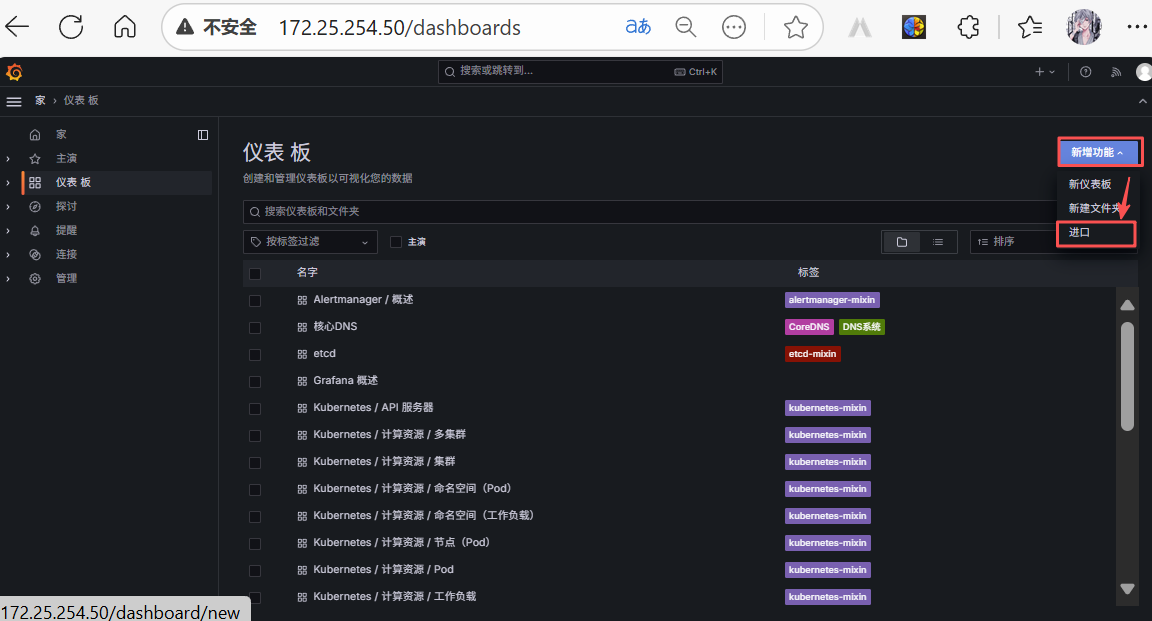Check the 核心DNS row checkbox
This screenshot has width=1152, height=621.
tap(255, 328)
